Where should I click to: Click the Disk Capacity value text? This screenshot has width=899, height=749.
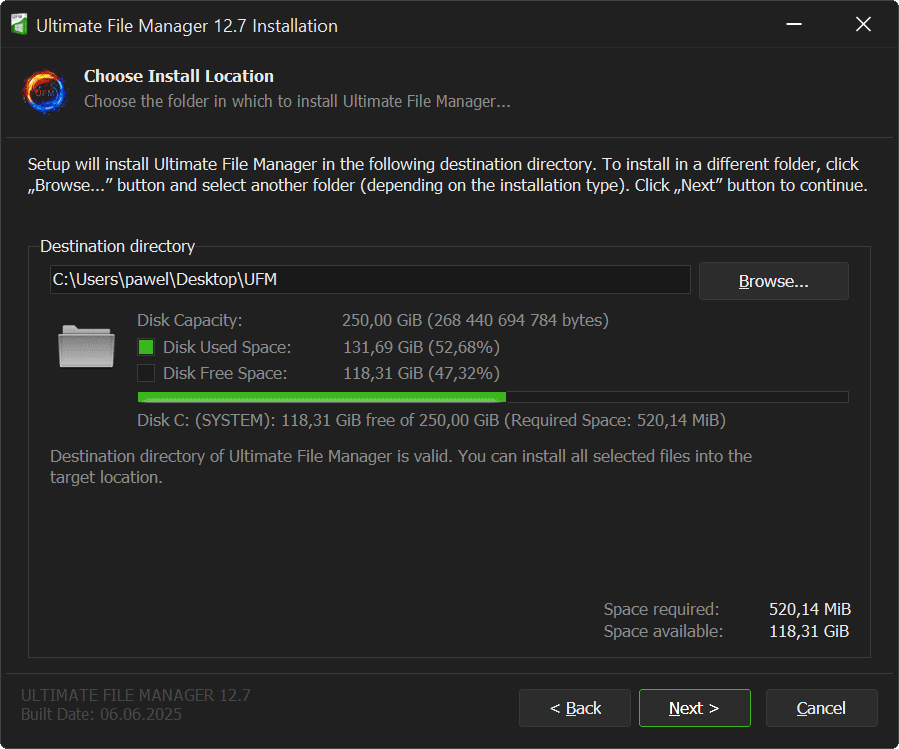(x=475, y=321)
